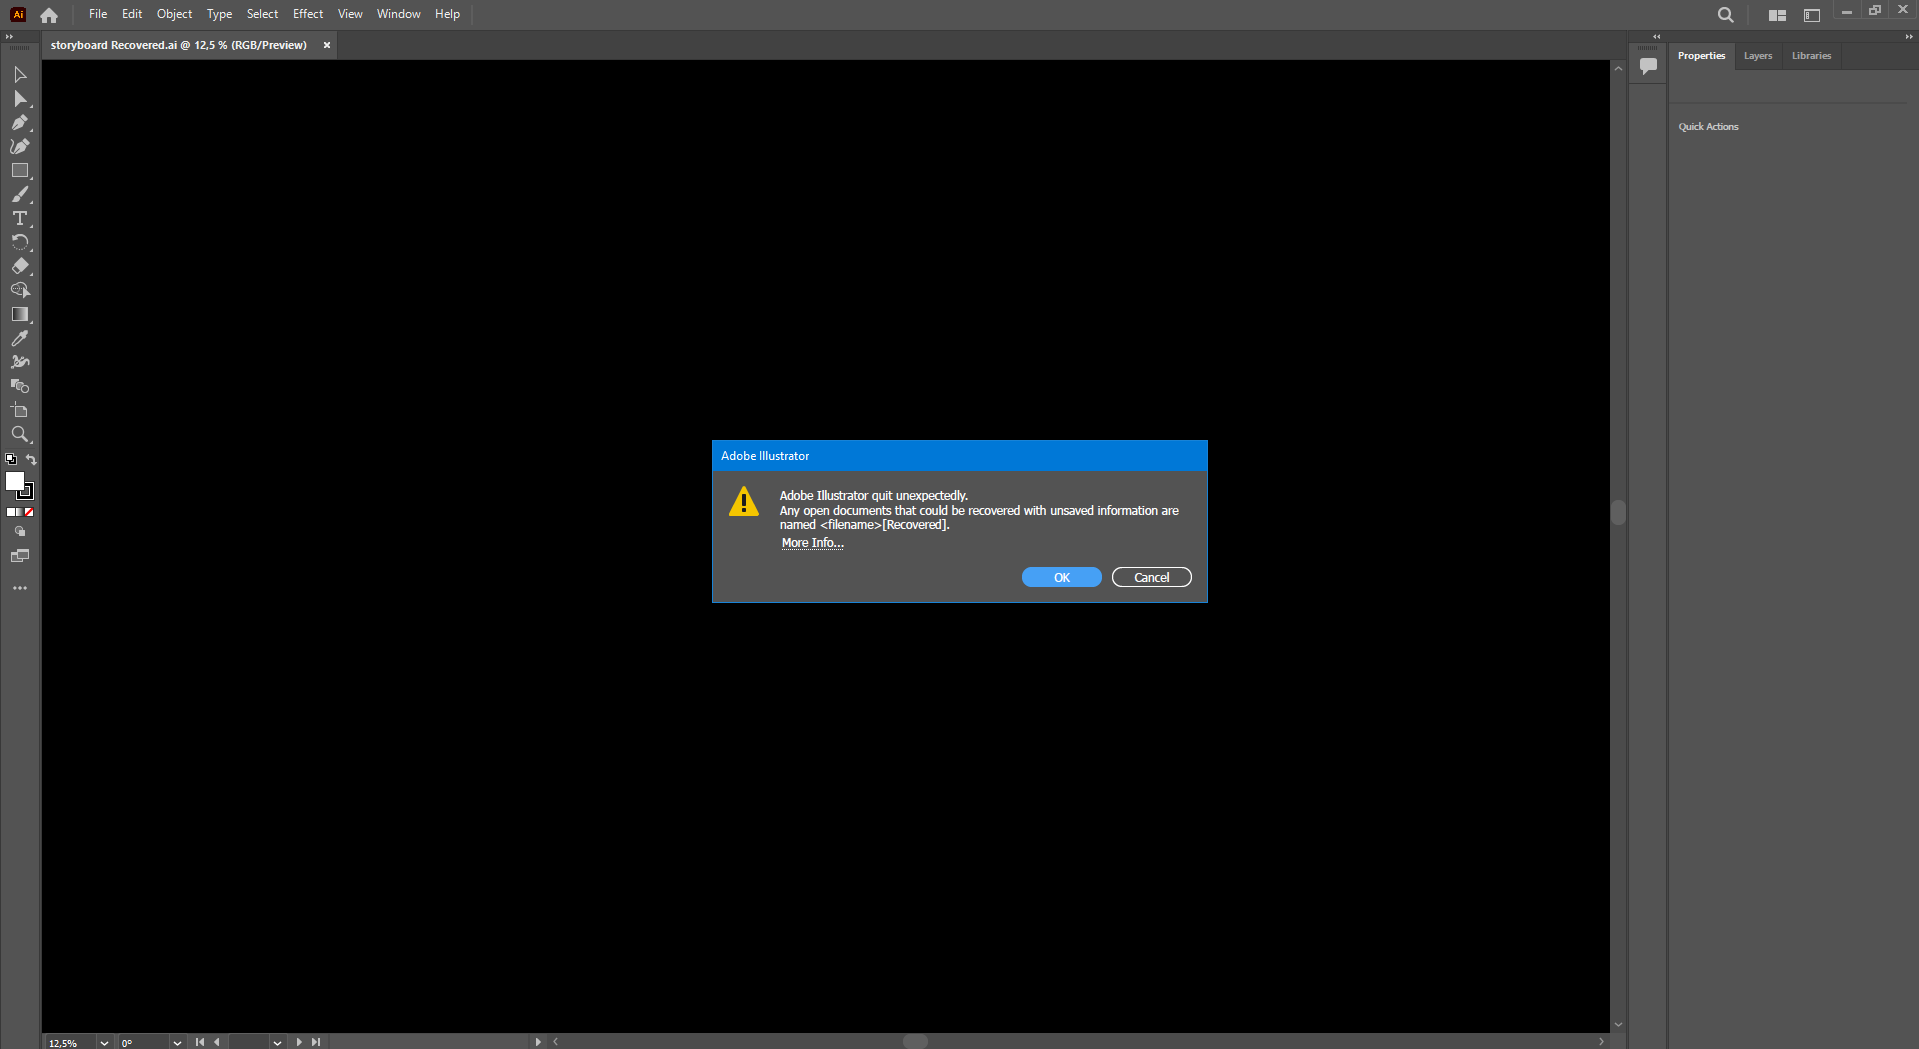
Task: Open the zoom level dropdown showing 12,5%
Action: point(105,1042)
